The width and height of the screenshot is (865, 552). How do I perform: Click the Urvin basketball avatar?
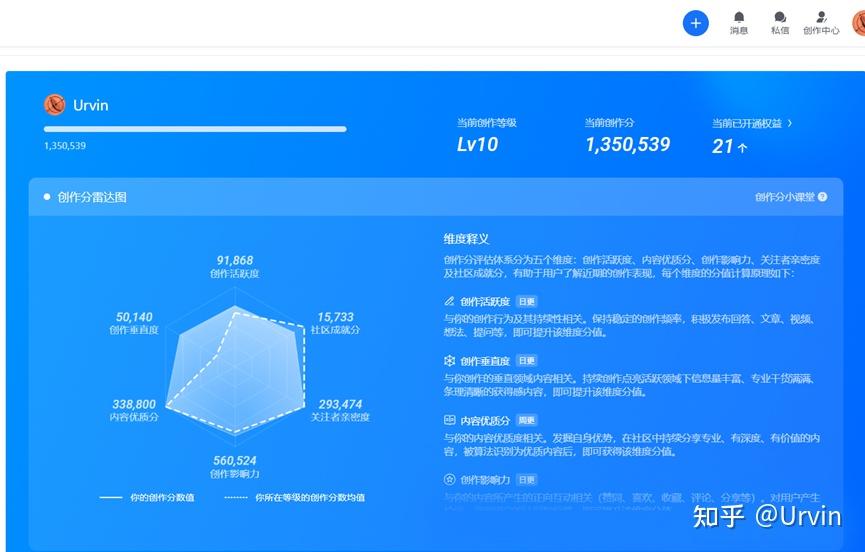point(55,105)
